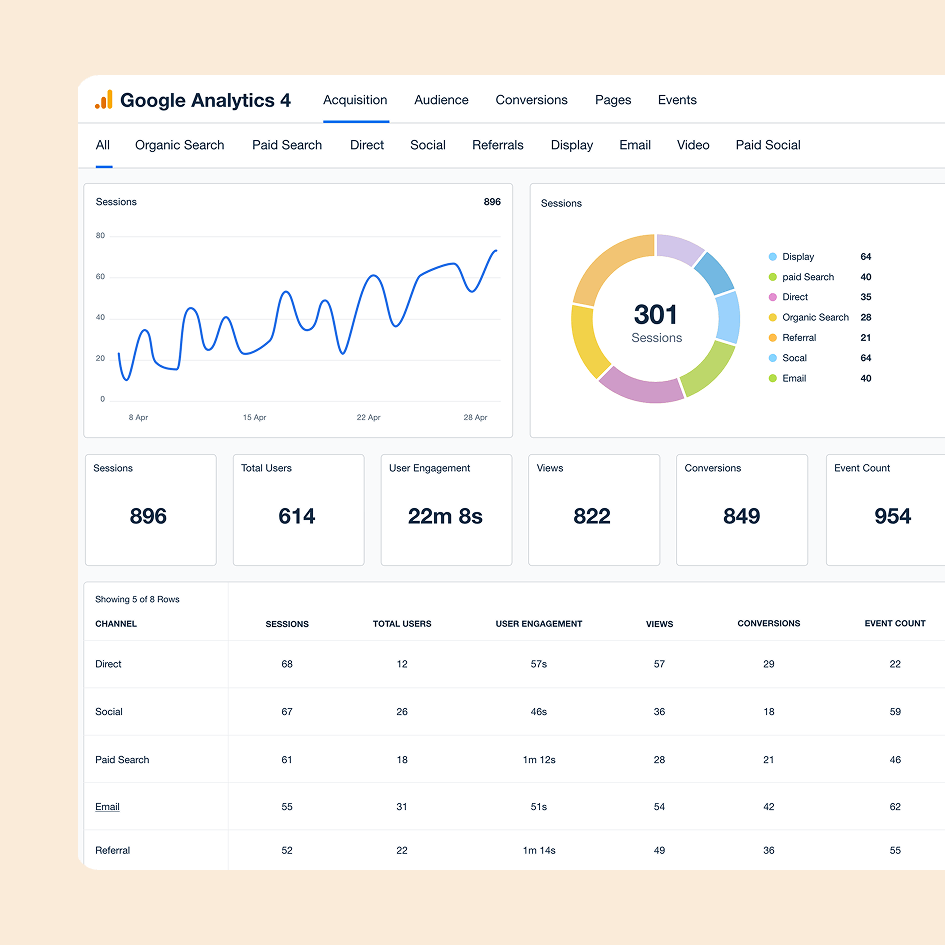Click the yellow Organic Search legend dot
The width and height of the screenshot is (945, 945).
point(773,317)
